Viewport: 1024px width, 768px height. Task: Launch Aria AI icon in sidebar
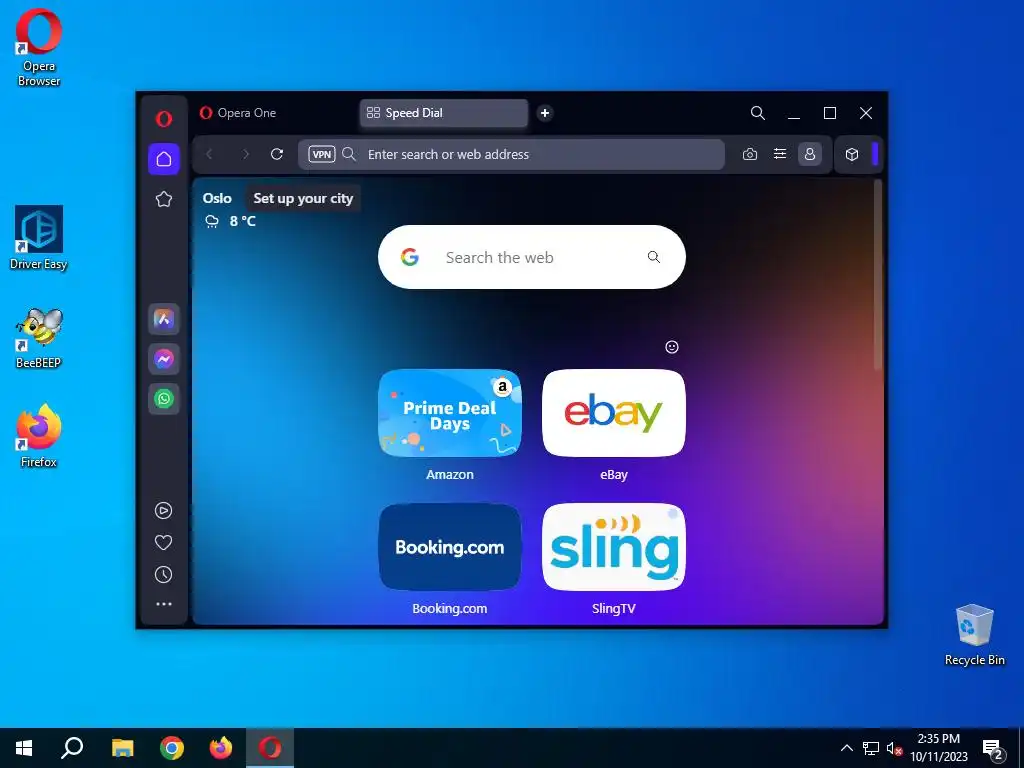point(164,319)
